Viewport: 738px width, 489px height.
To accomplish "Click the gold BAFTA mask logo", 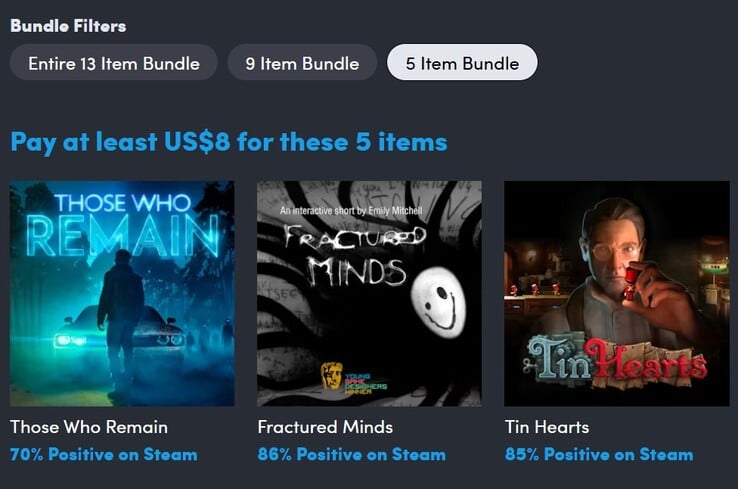I will pyautogui.click(x=331, y=376).
